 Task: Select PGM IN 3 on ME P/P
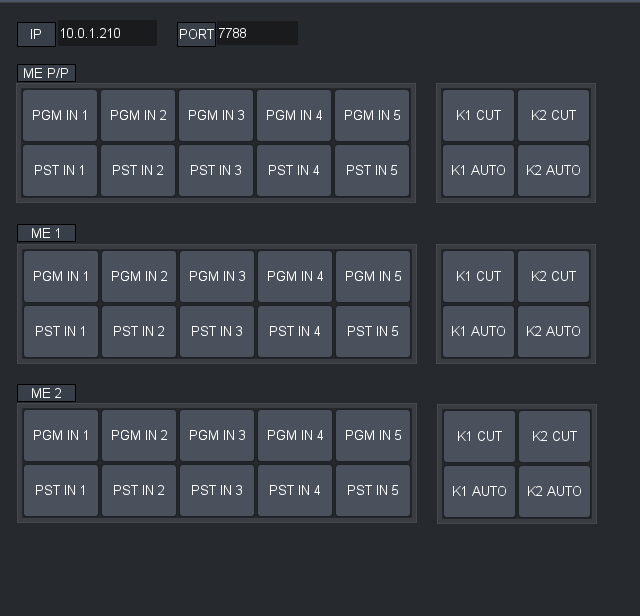(x=216, y=116)
